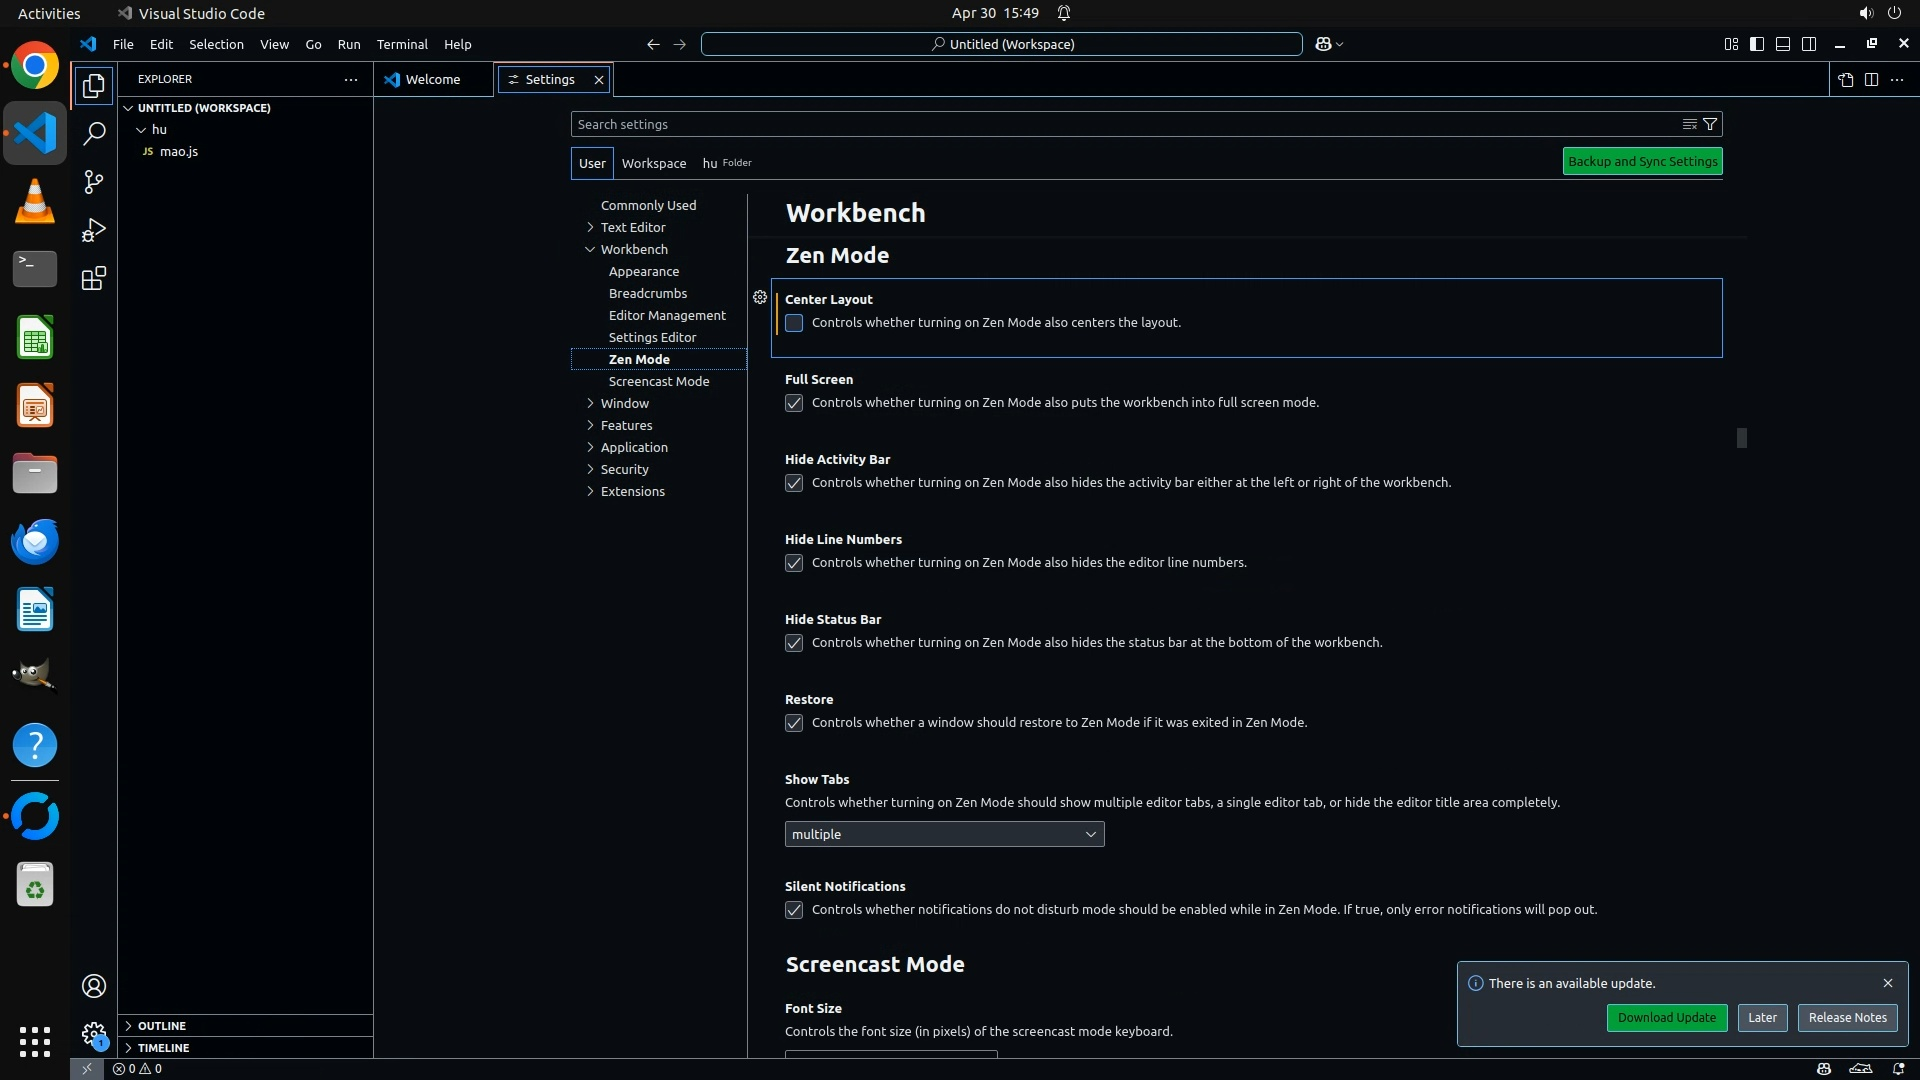
Task: Enable the Center Layout checkbox
Action: (x=794, y=323)
